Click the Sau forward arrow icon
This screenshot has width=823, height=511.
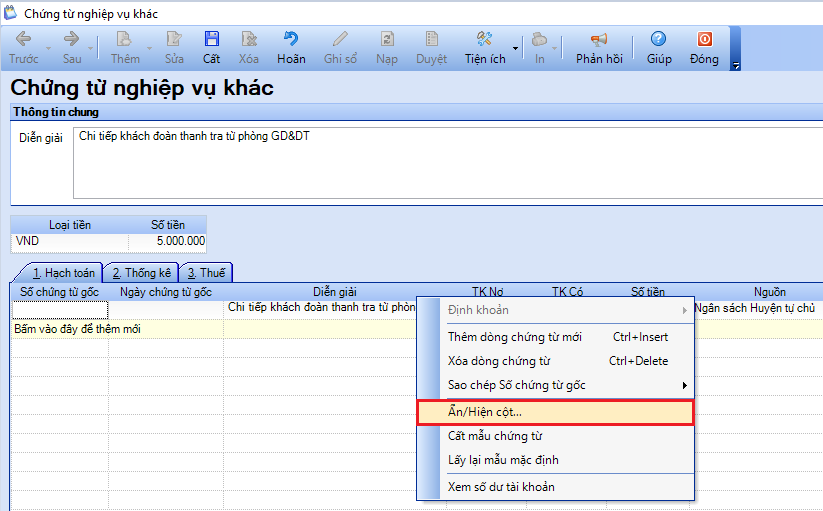pos(71,40)
